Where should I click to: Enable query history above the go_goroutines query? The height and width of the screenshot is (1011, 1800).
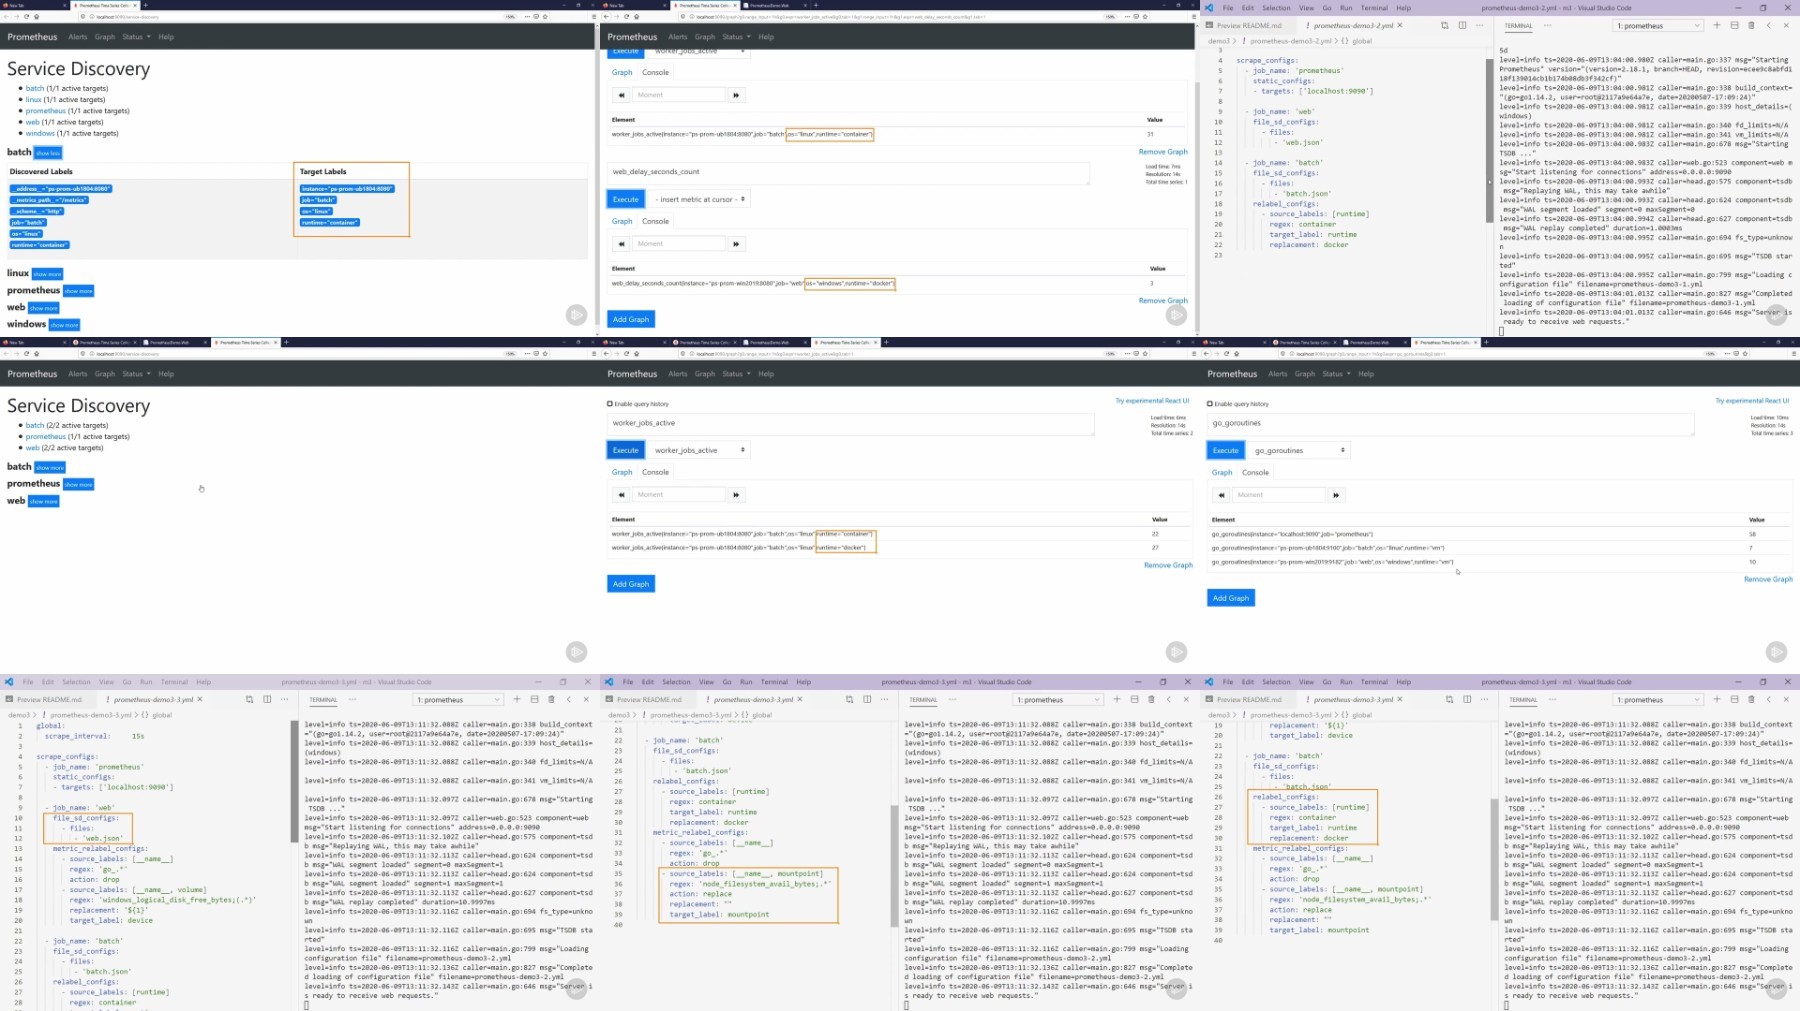(1210, 404)
